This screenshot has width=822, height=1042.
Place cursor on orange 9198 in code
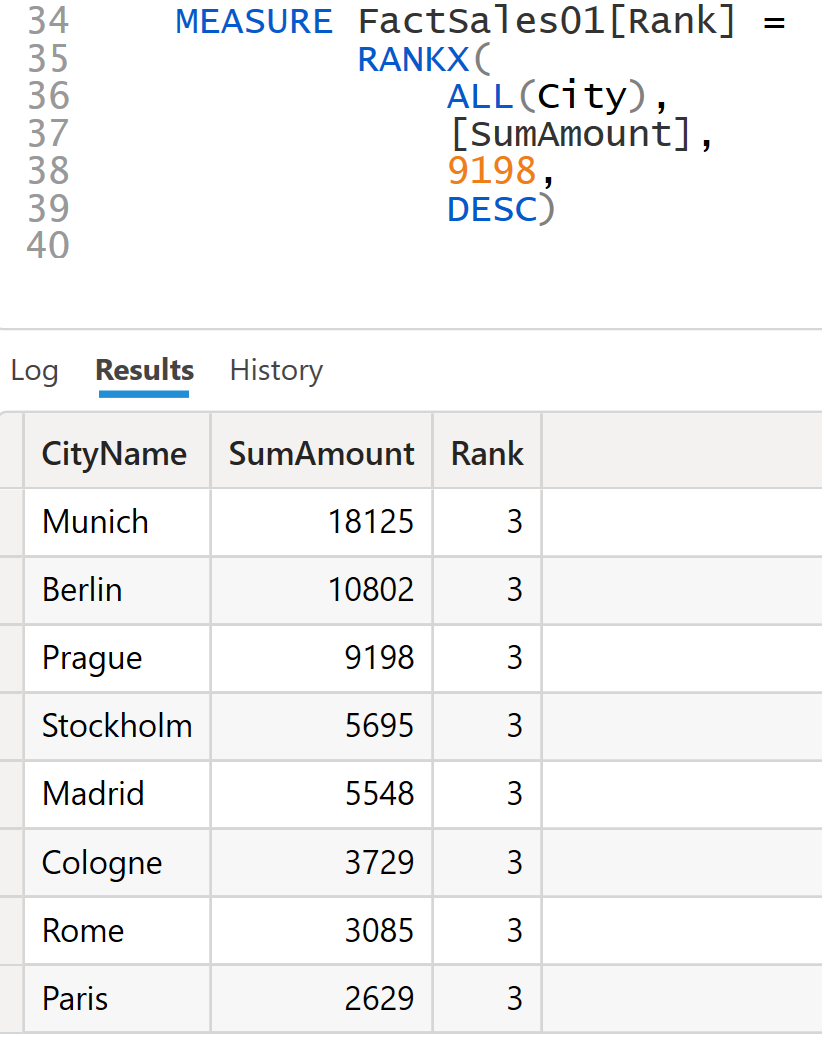492,172
